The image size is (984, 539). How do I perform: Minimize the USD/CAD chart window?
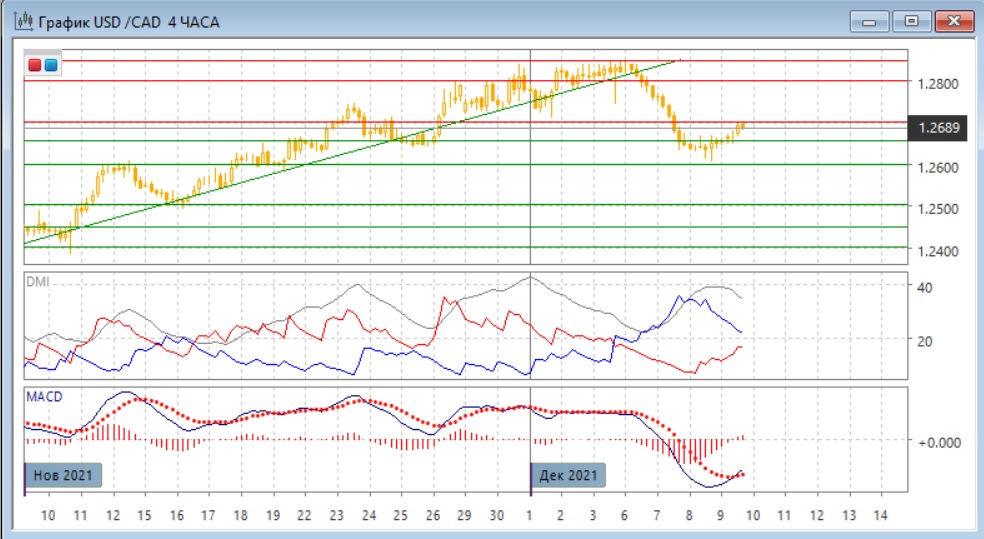869,21
